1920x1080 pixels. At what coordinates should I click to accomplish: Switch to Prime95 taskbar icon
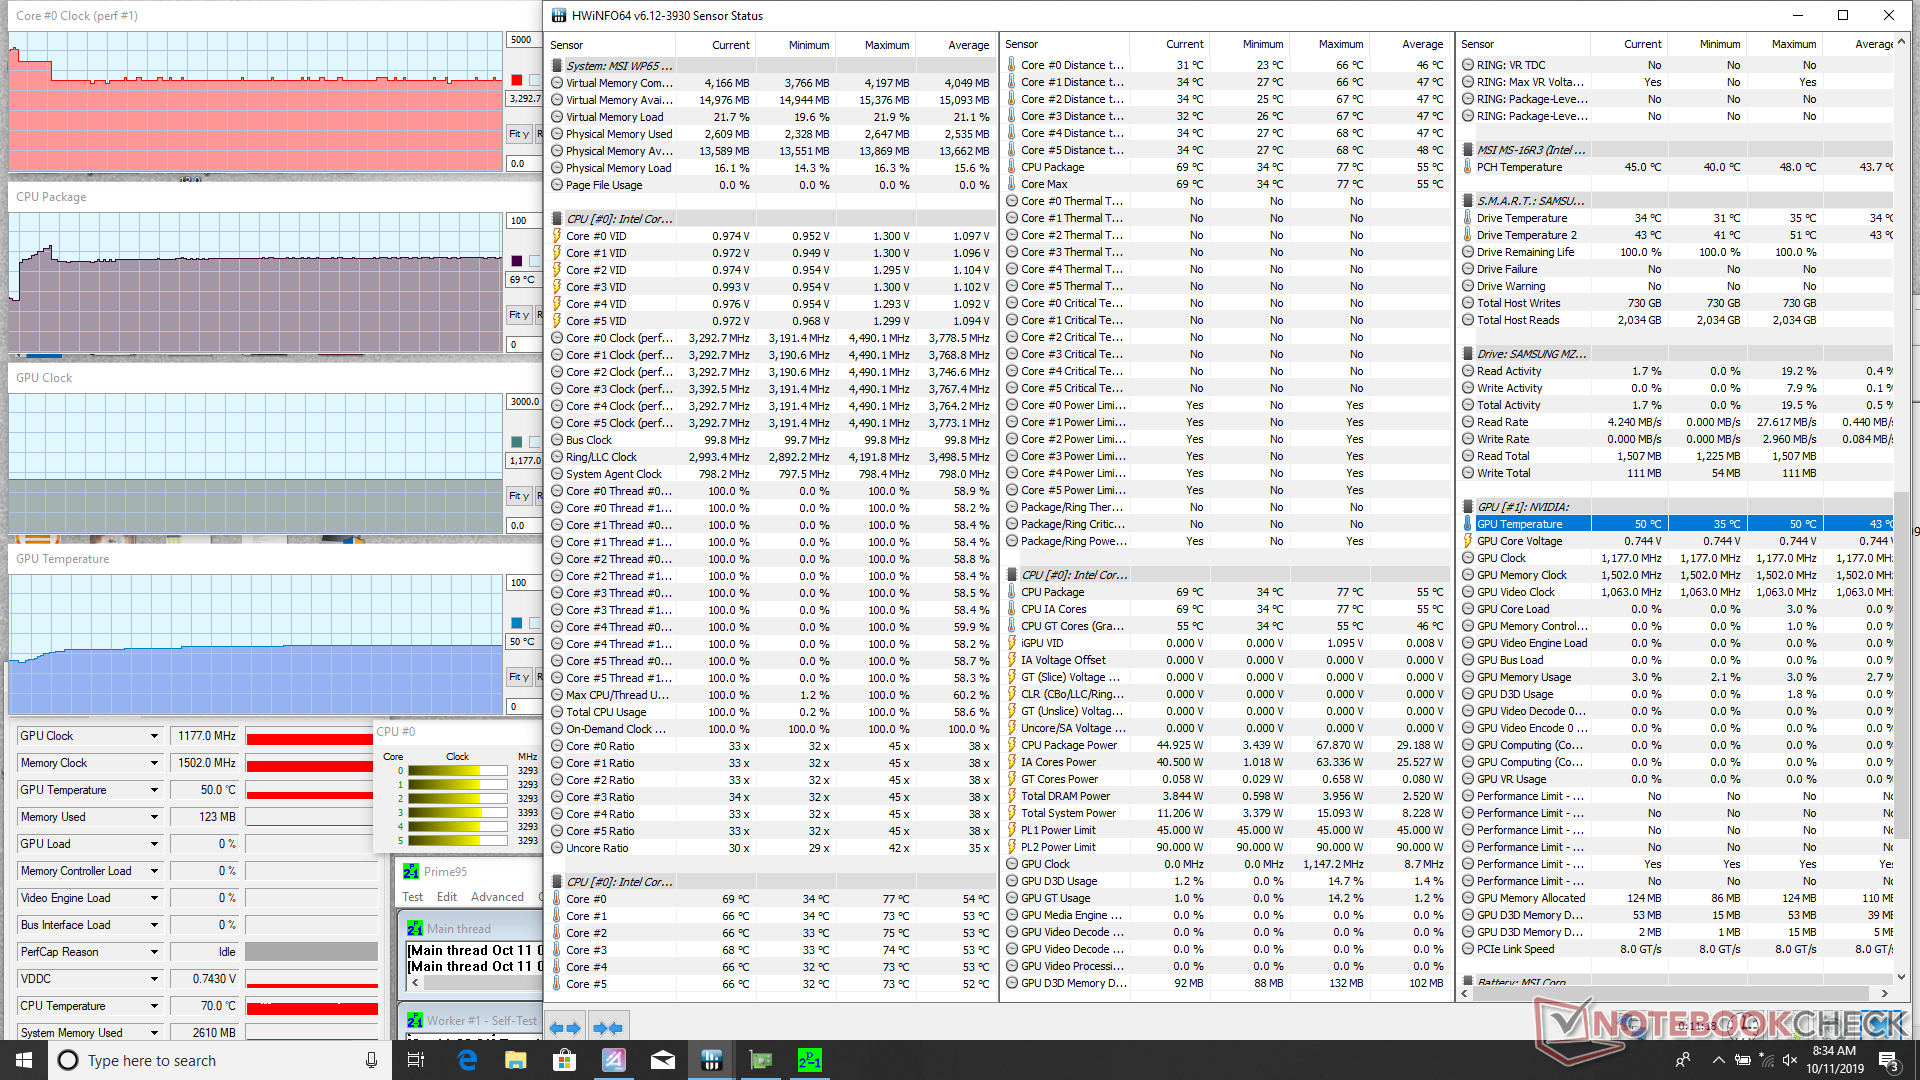[x=809, y=1060]
